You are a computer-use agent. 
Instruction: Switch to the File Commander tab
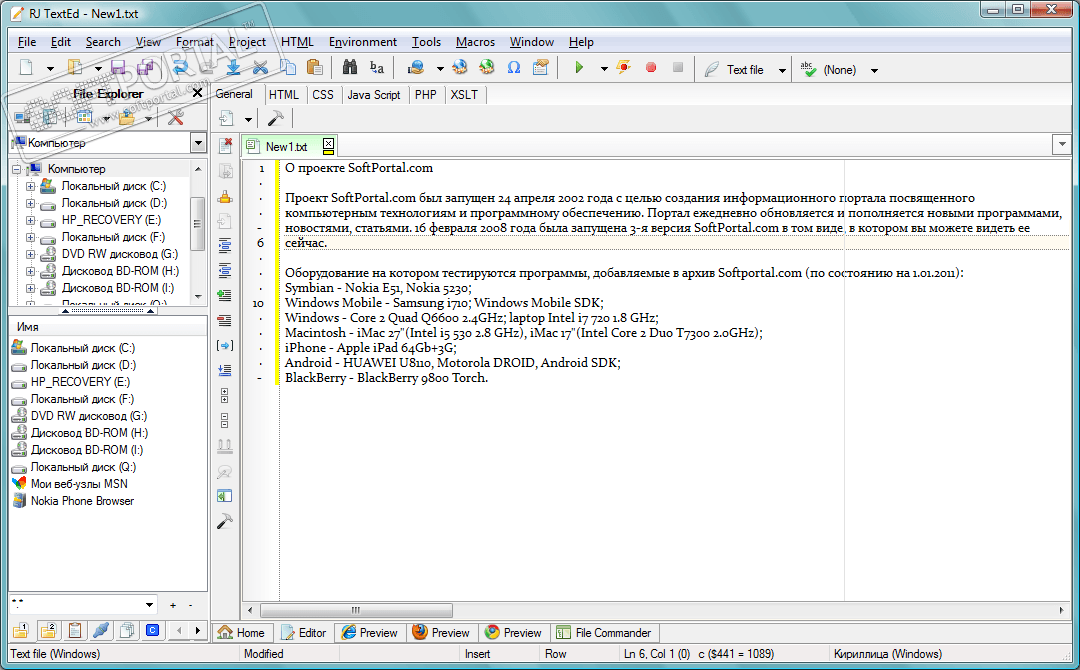(604, 632)
